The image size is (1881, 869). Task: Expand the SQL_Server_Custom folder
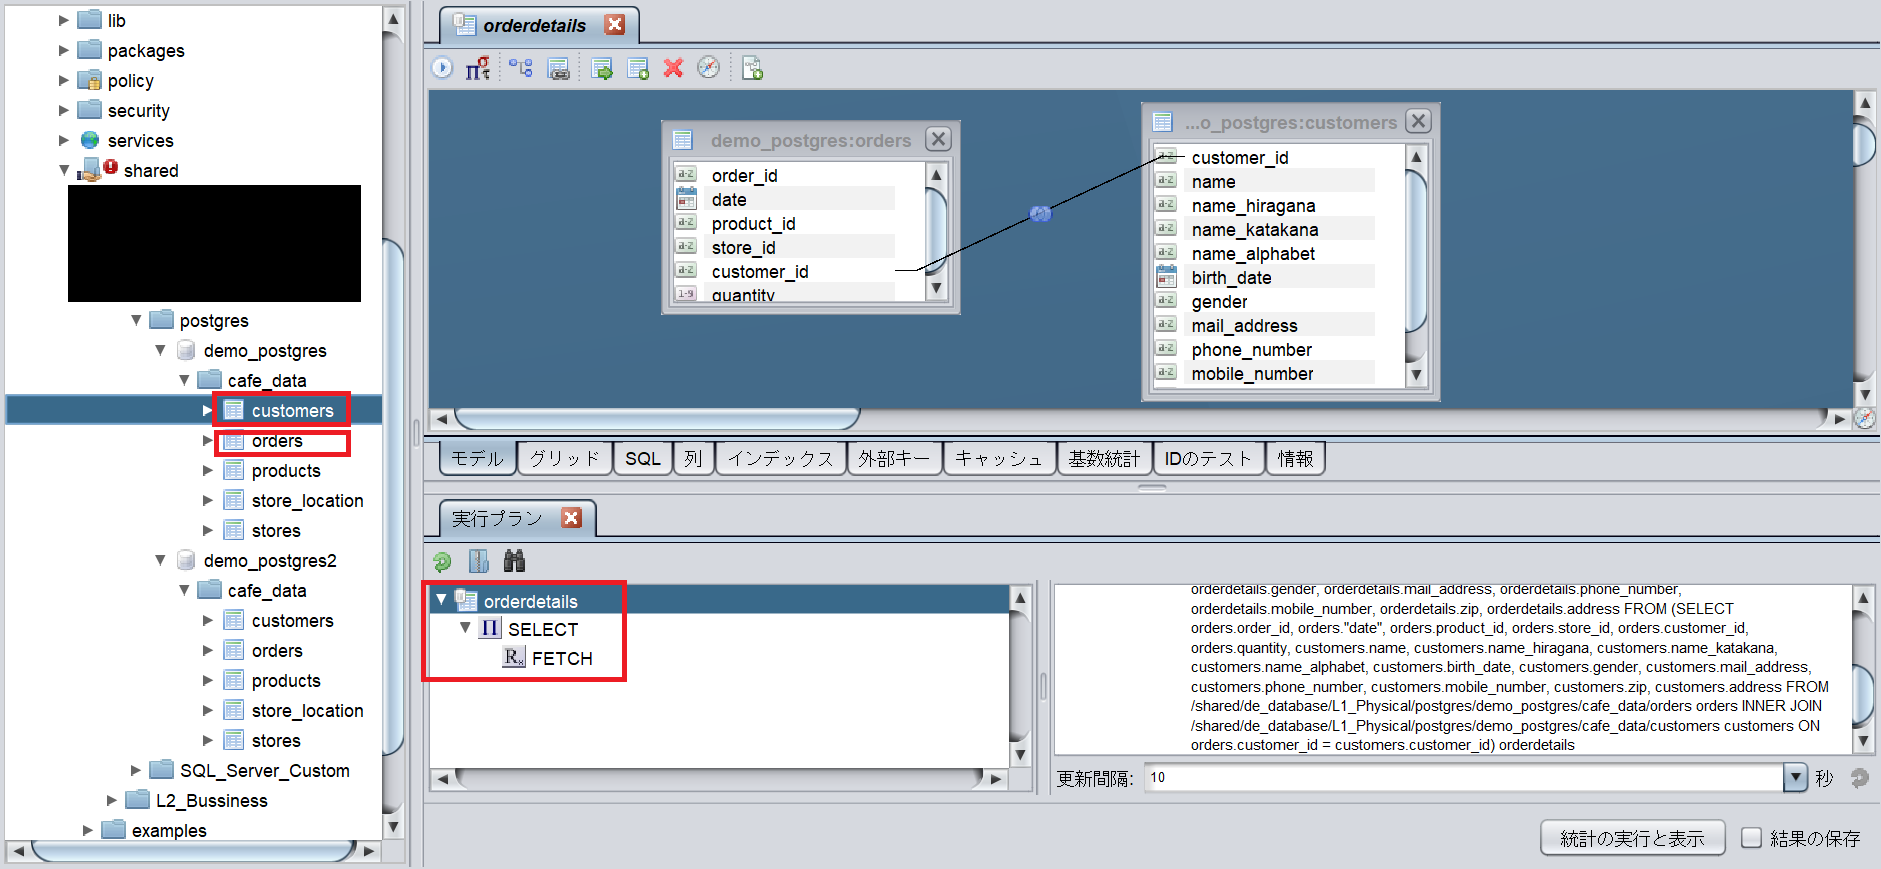(136, 770)
